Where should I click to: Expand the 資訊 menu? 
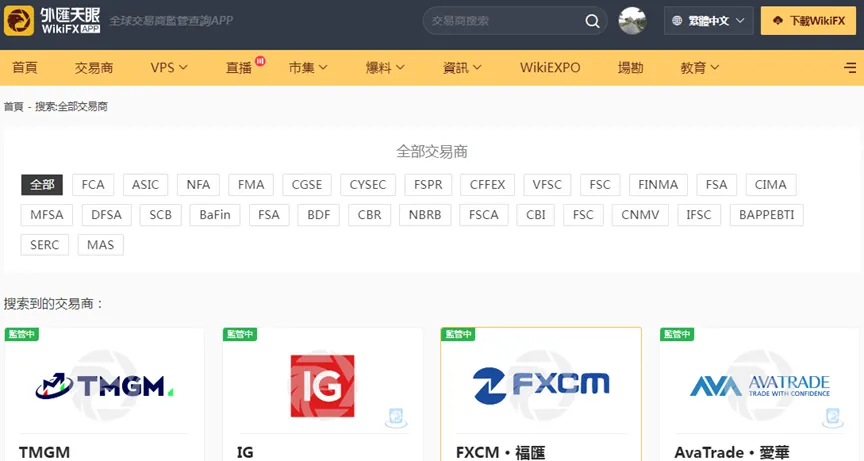click(462, 68)
